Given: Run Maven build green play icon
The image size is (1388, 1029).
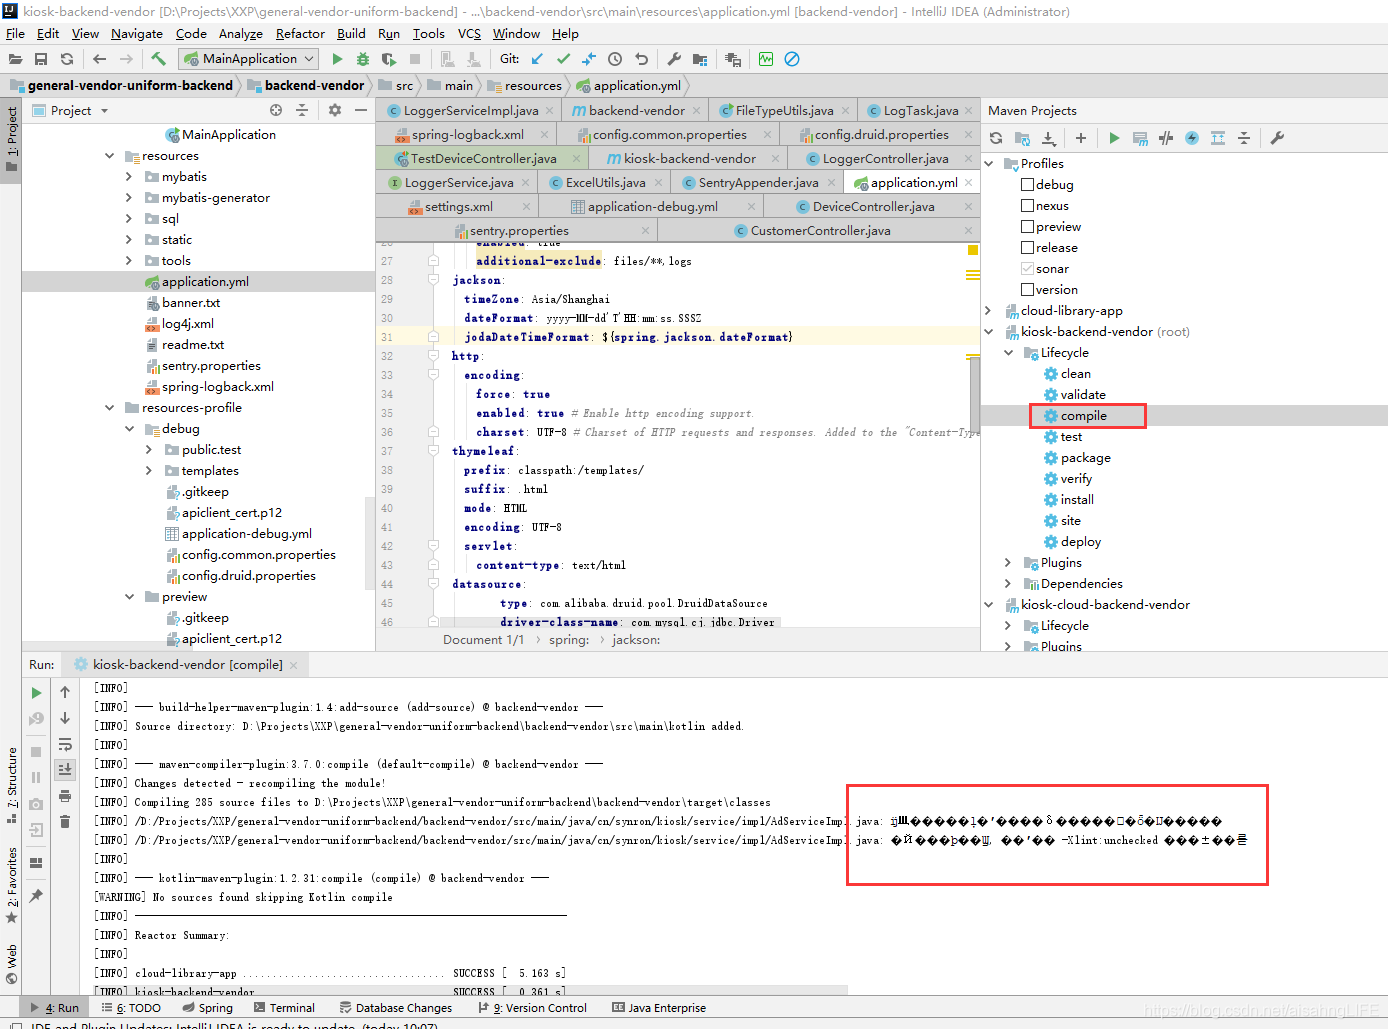Looking at the screenshot, I should coord(1114,138).
